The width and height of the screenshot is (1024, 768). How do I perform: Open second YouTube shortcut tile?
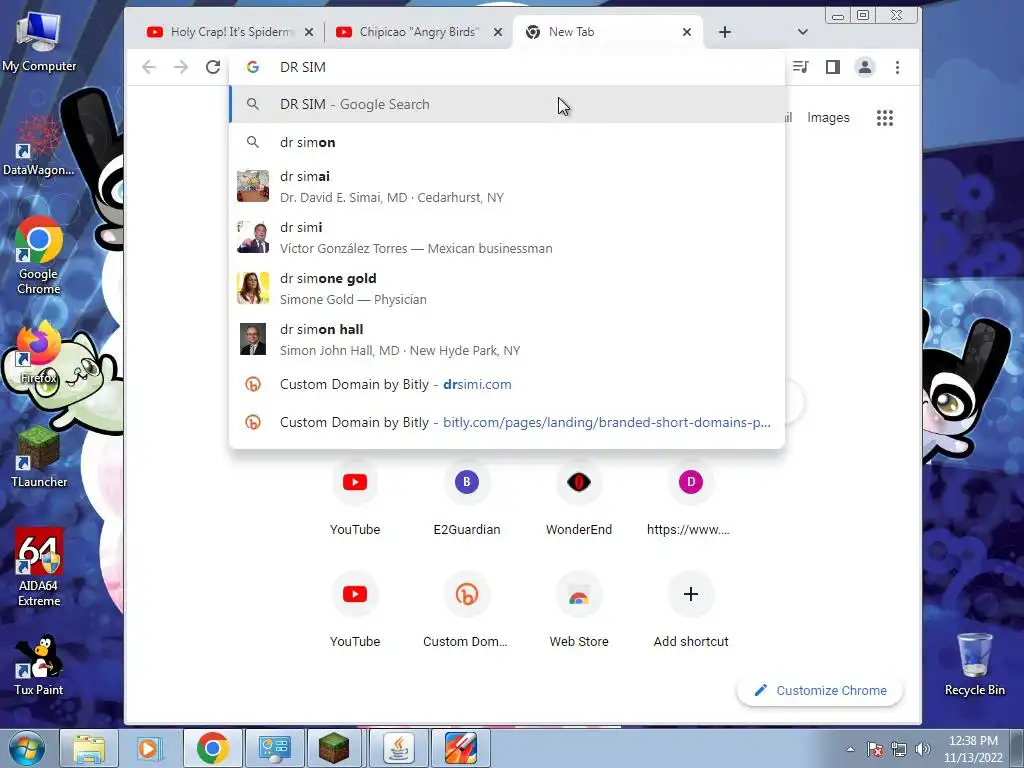point(355,611)
